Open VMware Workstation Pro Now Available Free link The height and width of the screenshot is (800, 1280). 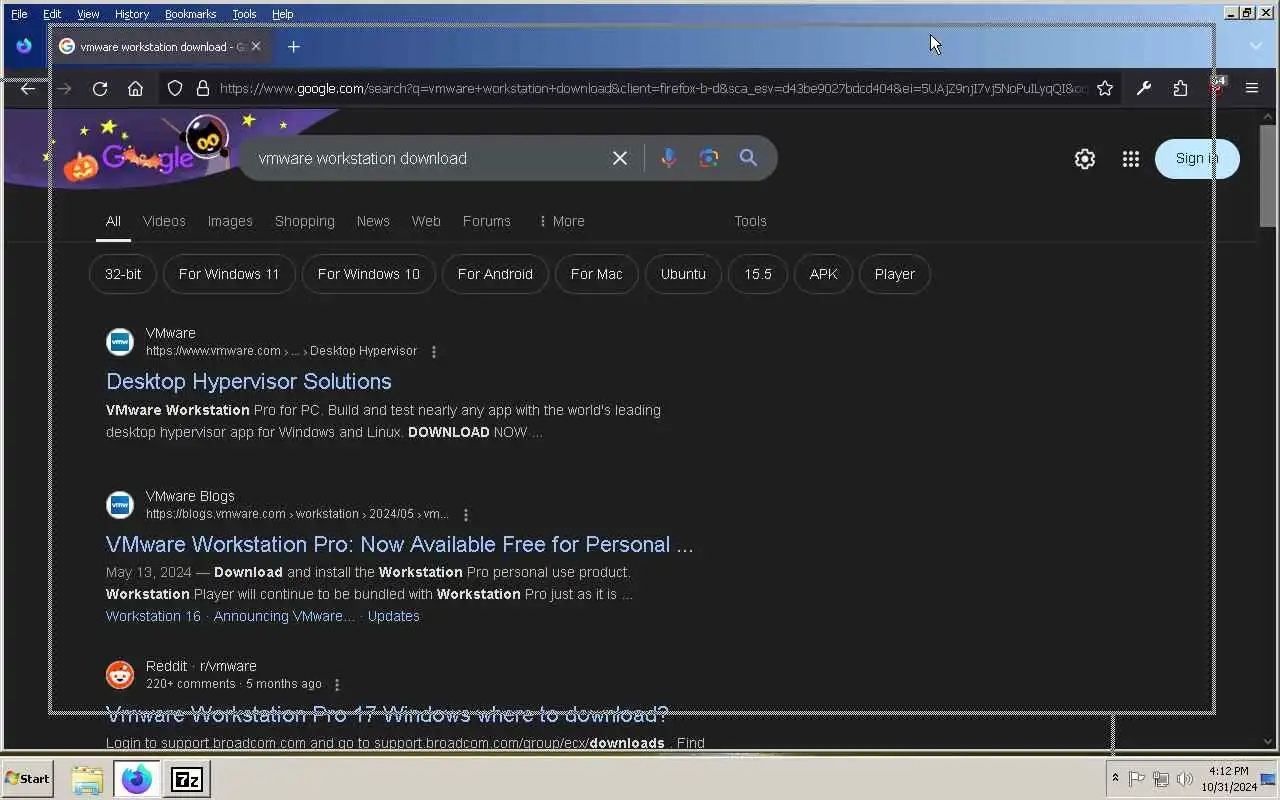[399, 544]
